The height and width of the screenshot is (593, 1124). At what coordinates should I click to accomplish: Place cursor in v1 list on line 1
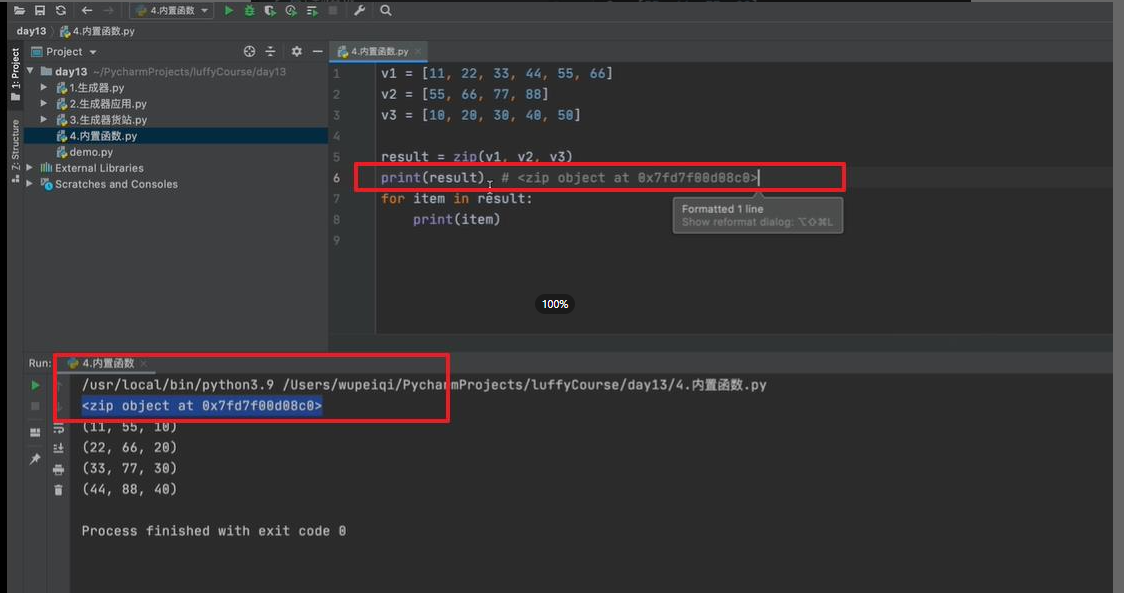(x=496, y=73)
